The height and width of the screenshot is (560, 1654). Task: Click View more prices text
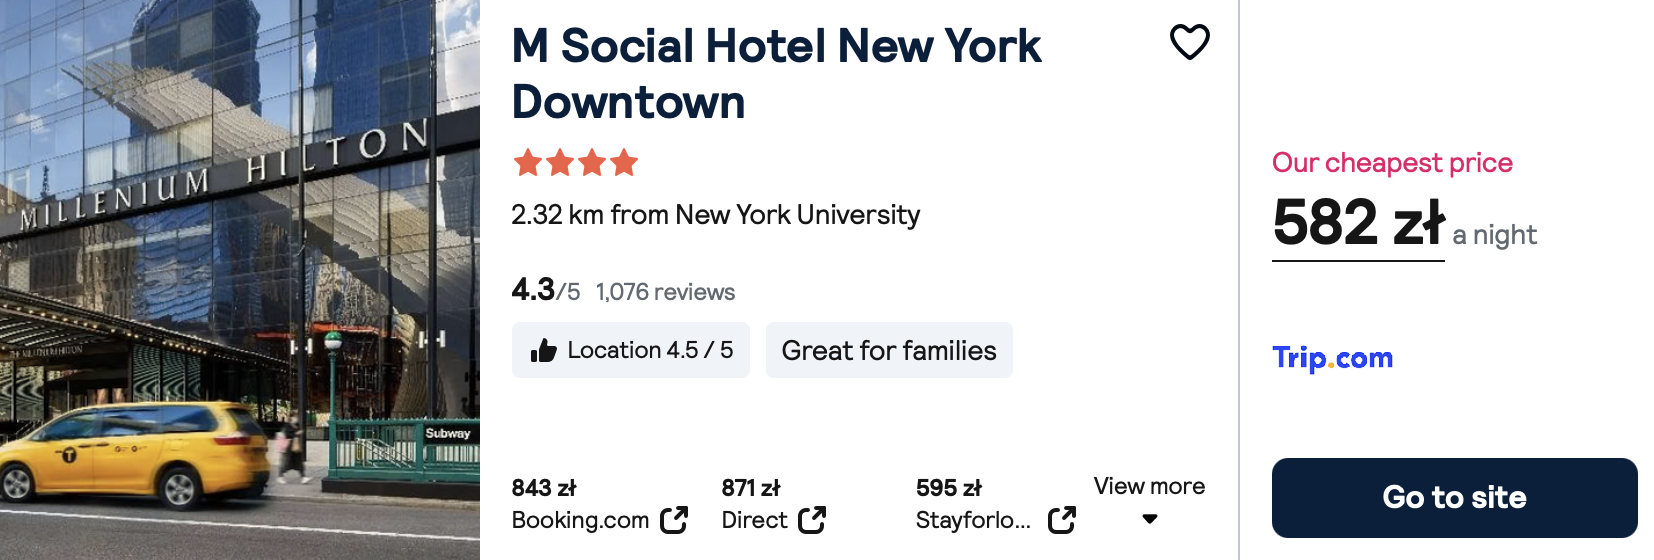[x=1149, y=486]
